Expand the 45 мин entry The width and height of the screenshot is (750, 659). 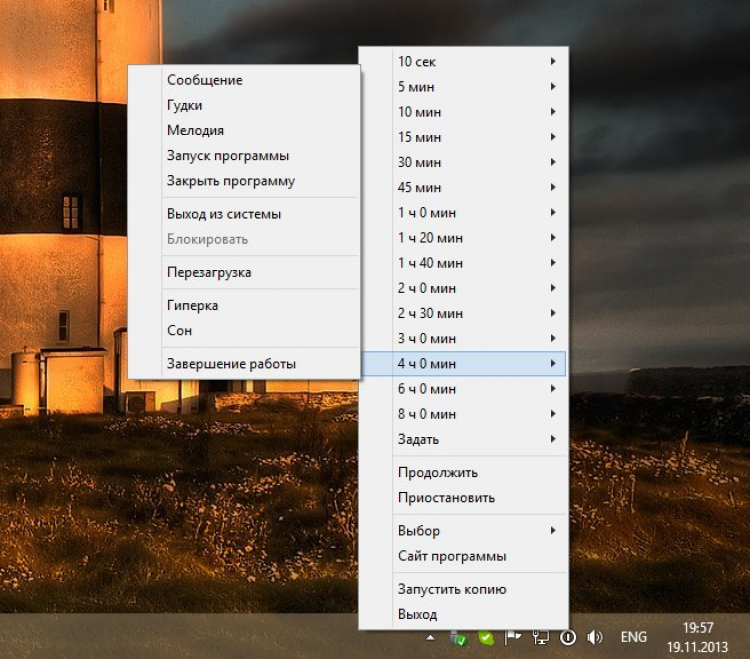point(463,187)
